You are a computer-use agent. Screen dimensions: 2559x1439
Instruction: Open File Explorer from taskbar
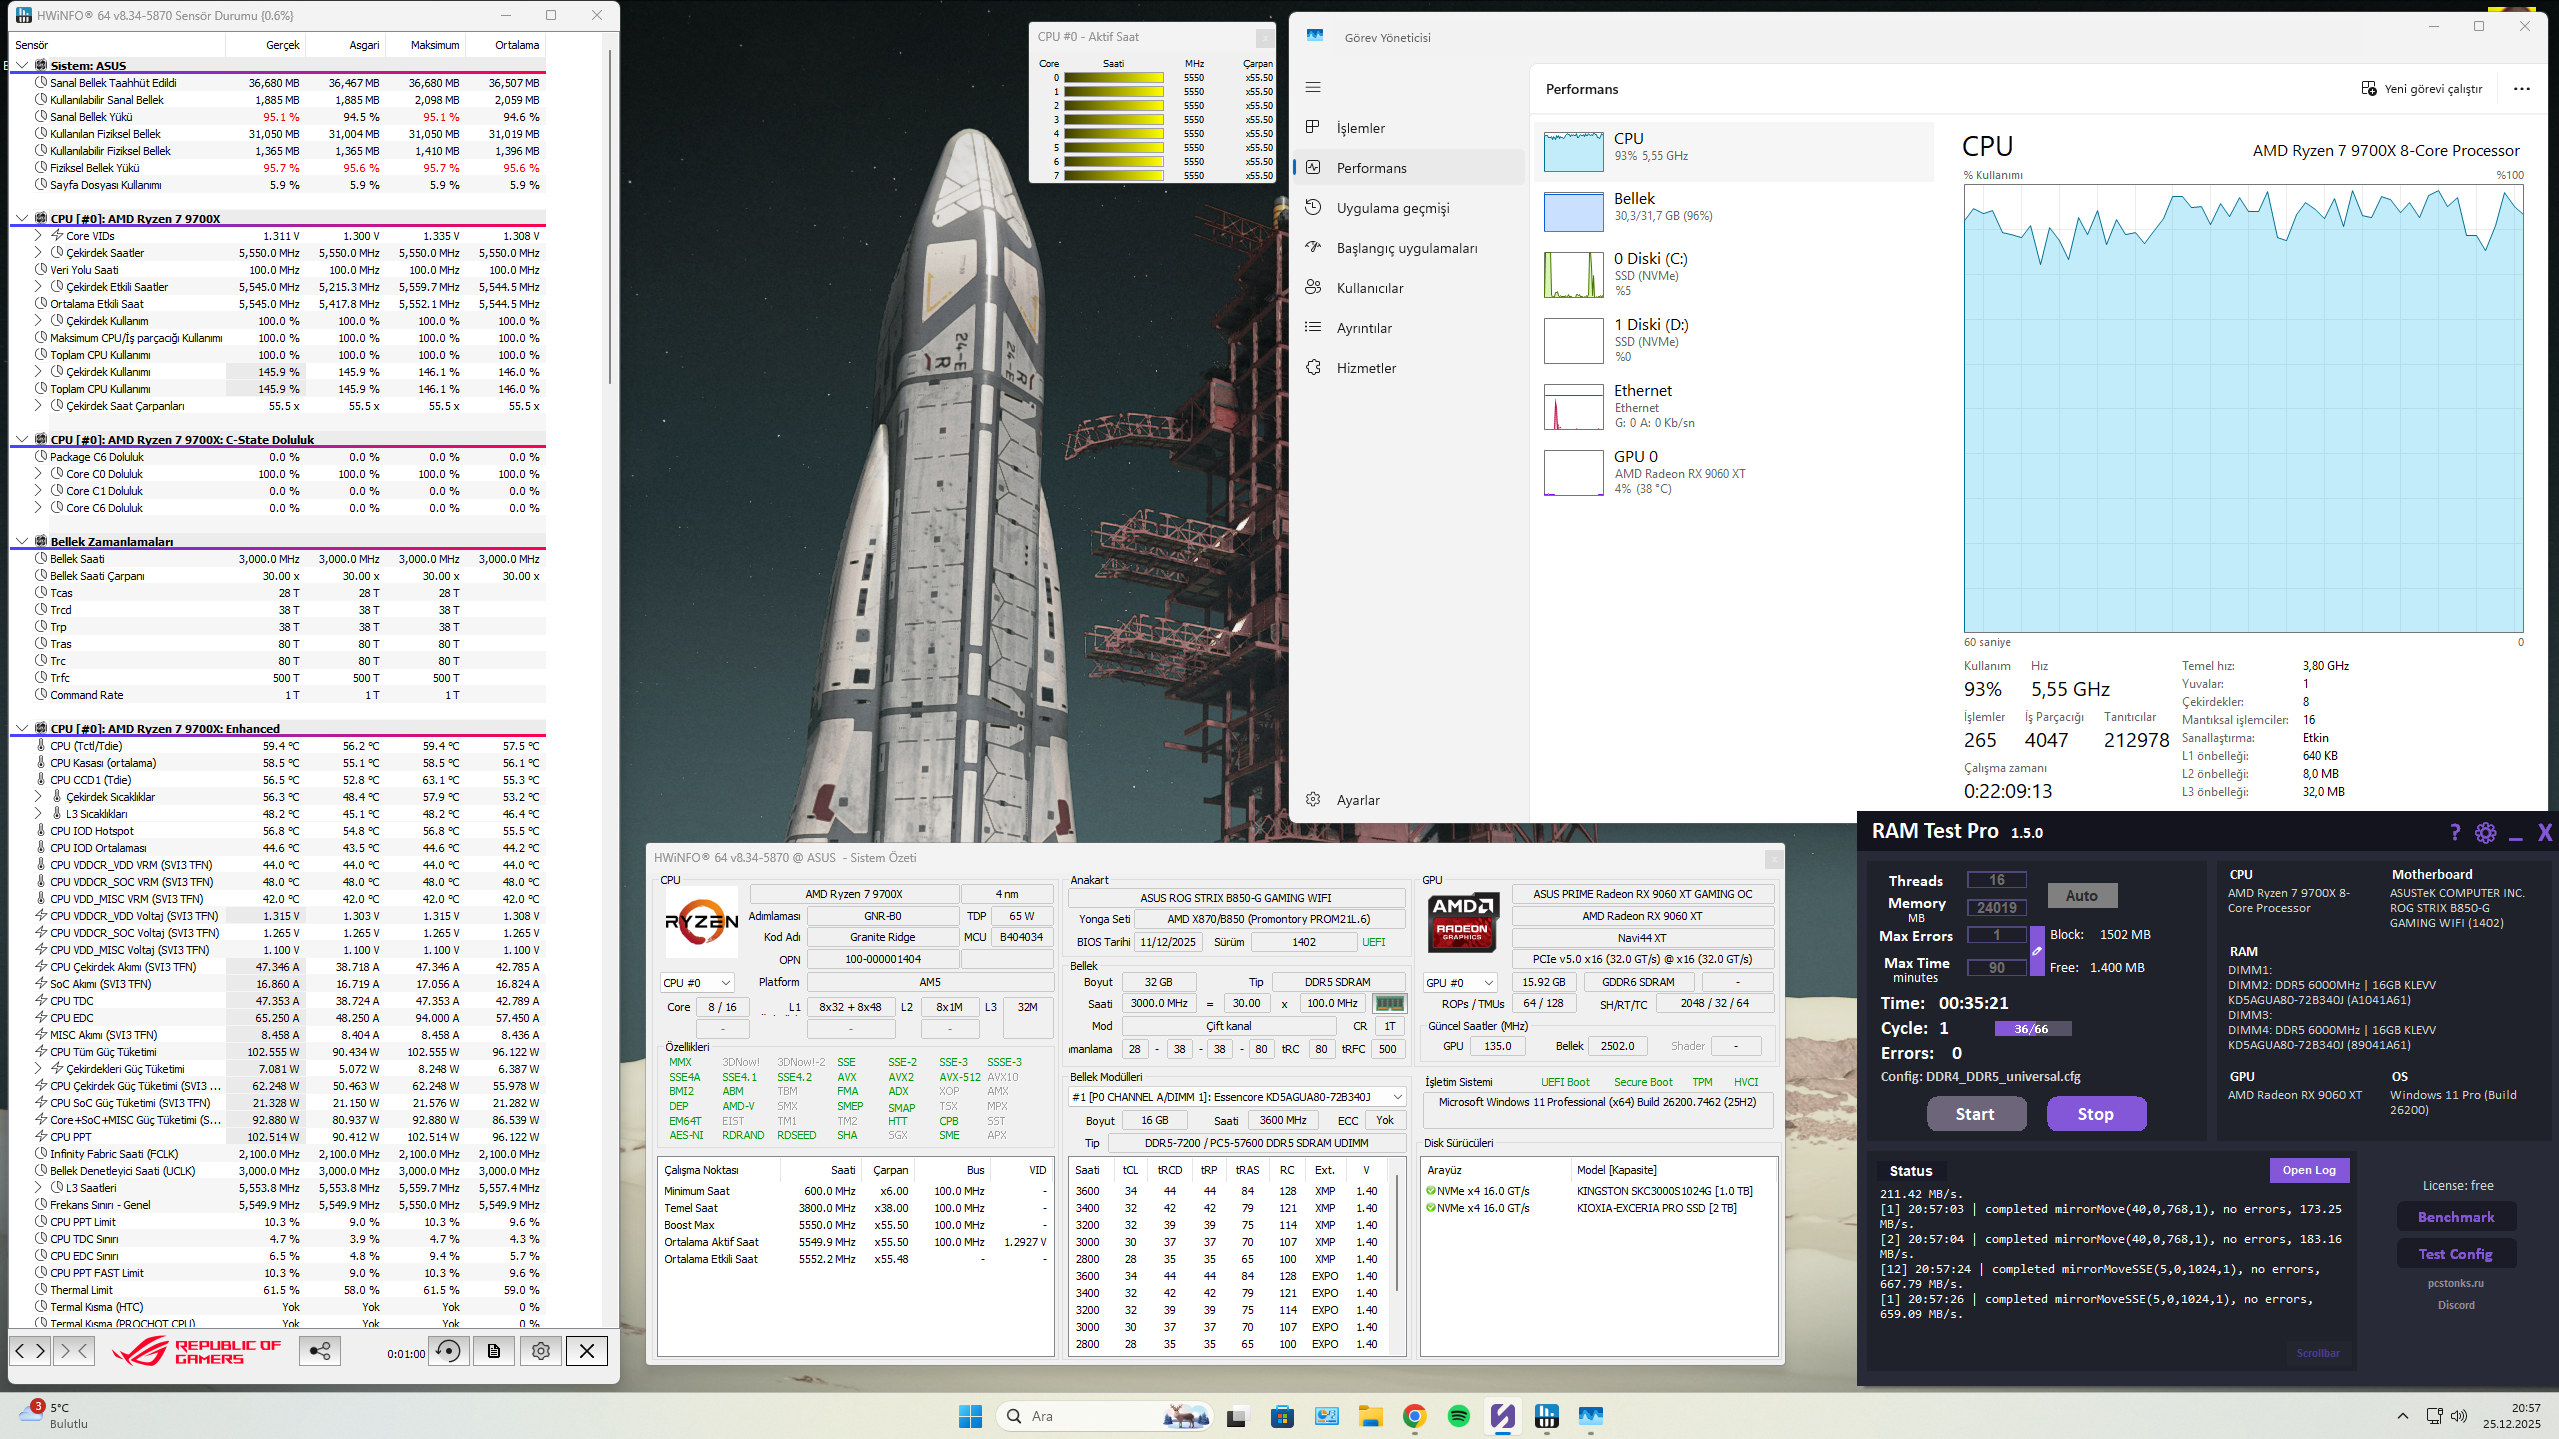click(x=1370, y=1416)
